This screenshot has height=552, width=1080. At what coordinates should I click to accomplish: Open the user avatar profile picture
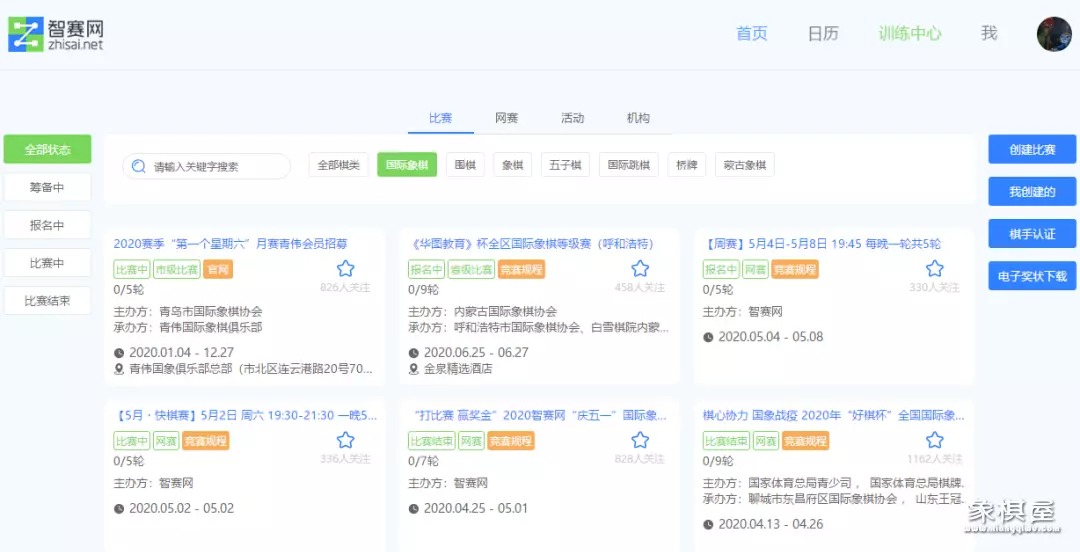(x=1053, y=34)
